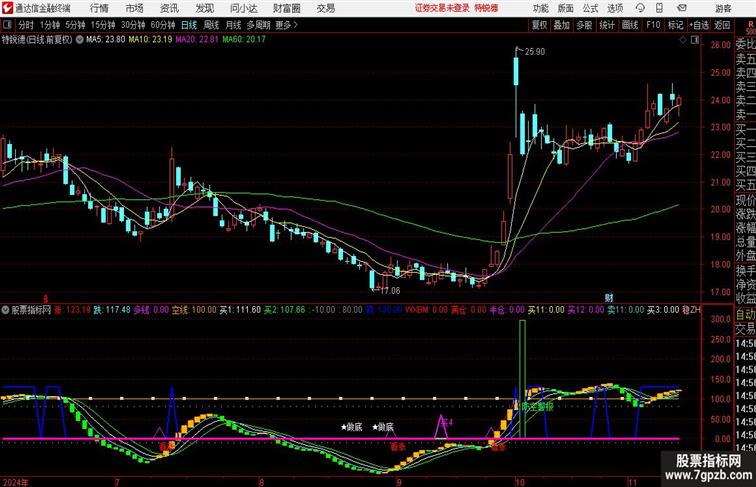Click the 买2: 107.66 indicator value
The image size is (756, 487).
[x=284, y=310]
